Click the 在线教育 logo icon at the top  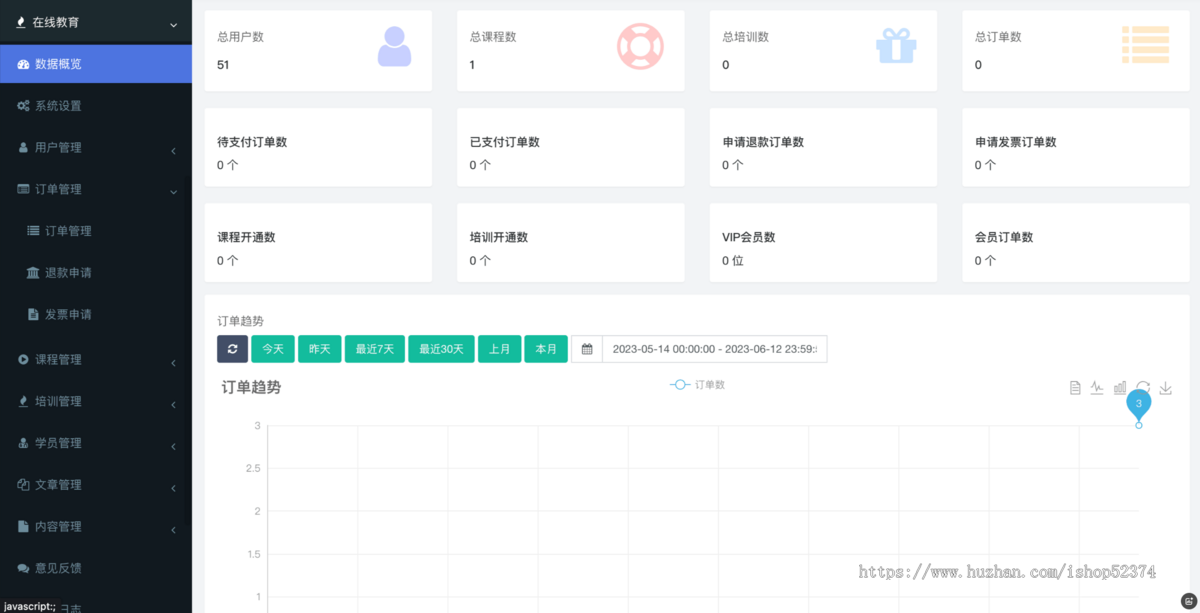click(x=21, y=22)
